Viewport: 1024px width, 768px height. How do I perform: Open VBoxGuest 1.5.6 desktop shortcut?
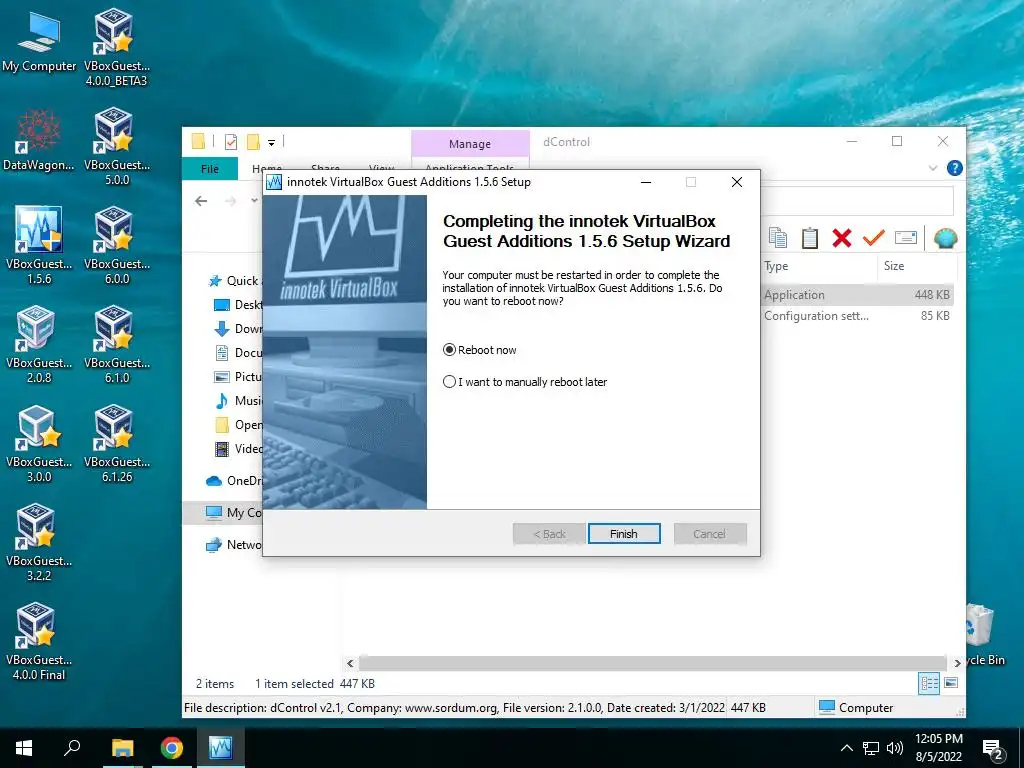pyautogui.click(x=39, y=245)
